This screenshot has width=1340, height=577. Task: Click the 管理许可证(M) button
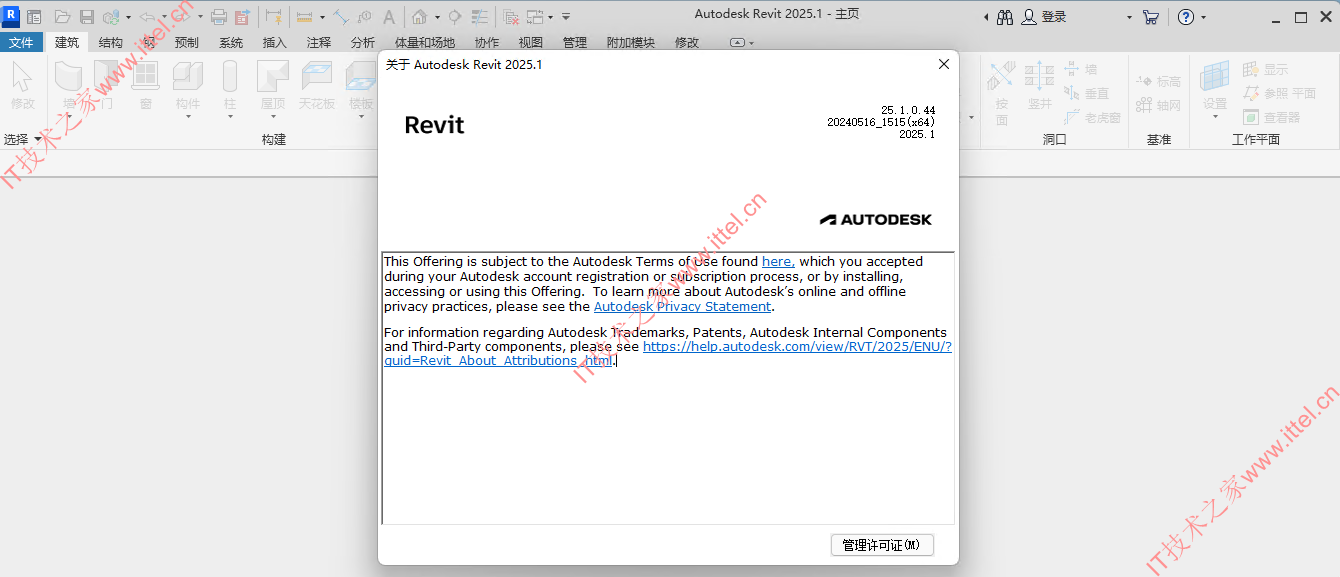[882, 545]
